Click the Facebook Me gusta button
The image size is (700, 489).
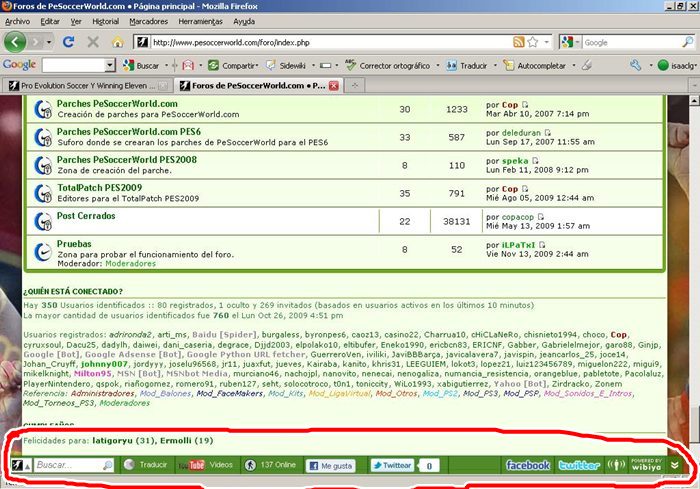(331, 466)
